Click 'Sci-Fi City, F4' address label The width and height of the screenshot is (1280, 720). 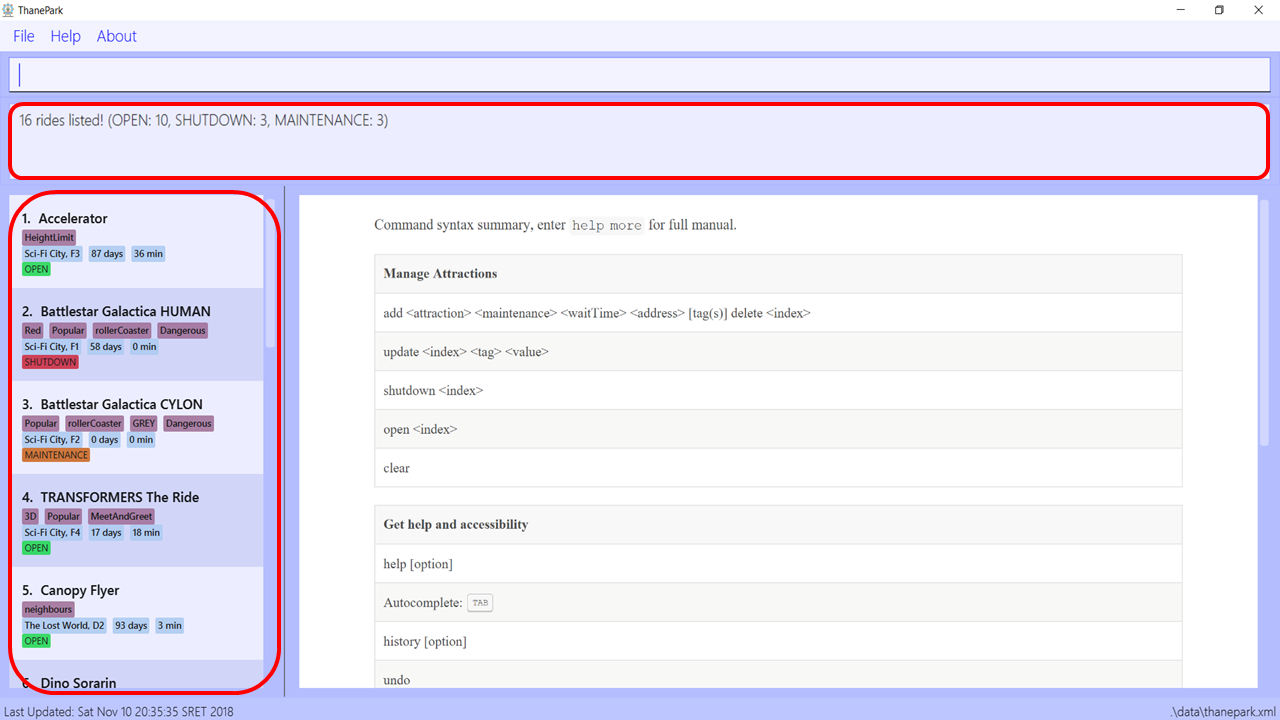point(52,533)
